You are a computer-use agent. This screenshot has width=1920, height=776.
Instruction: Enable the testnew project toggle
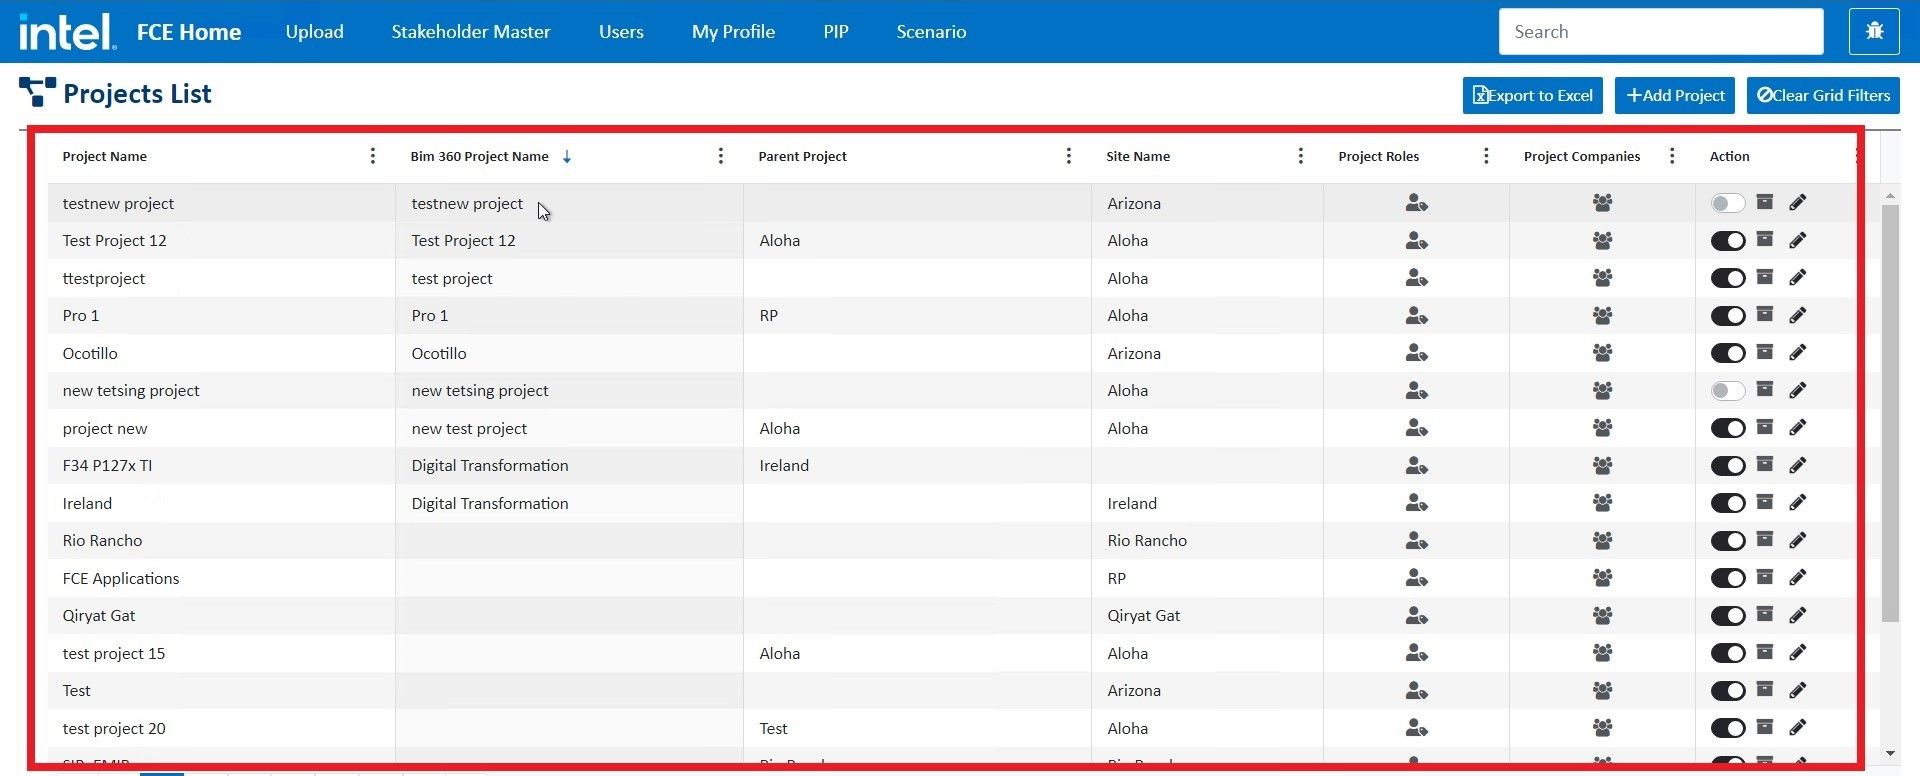pos(1727,204)
